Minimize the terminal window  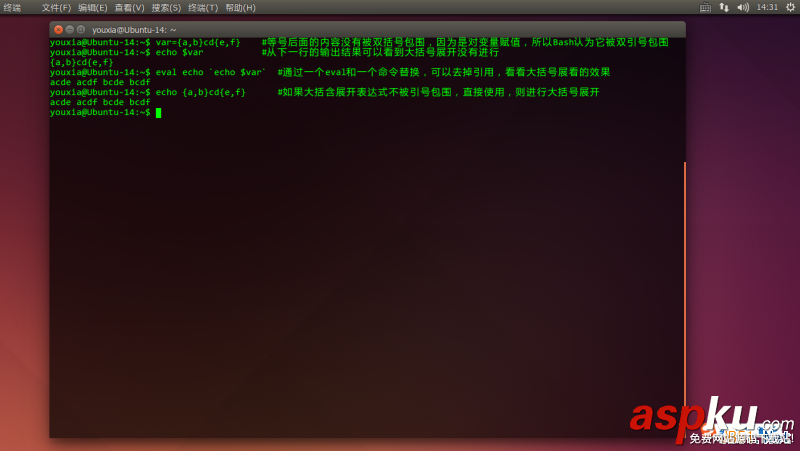(69, 30)
